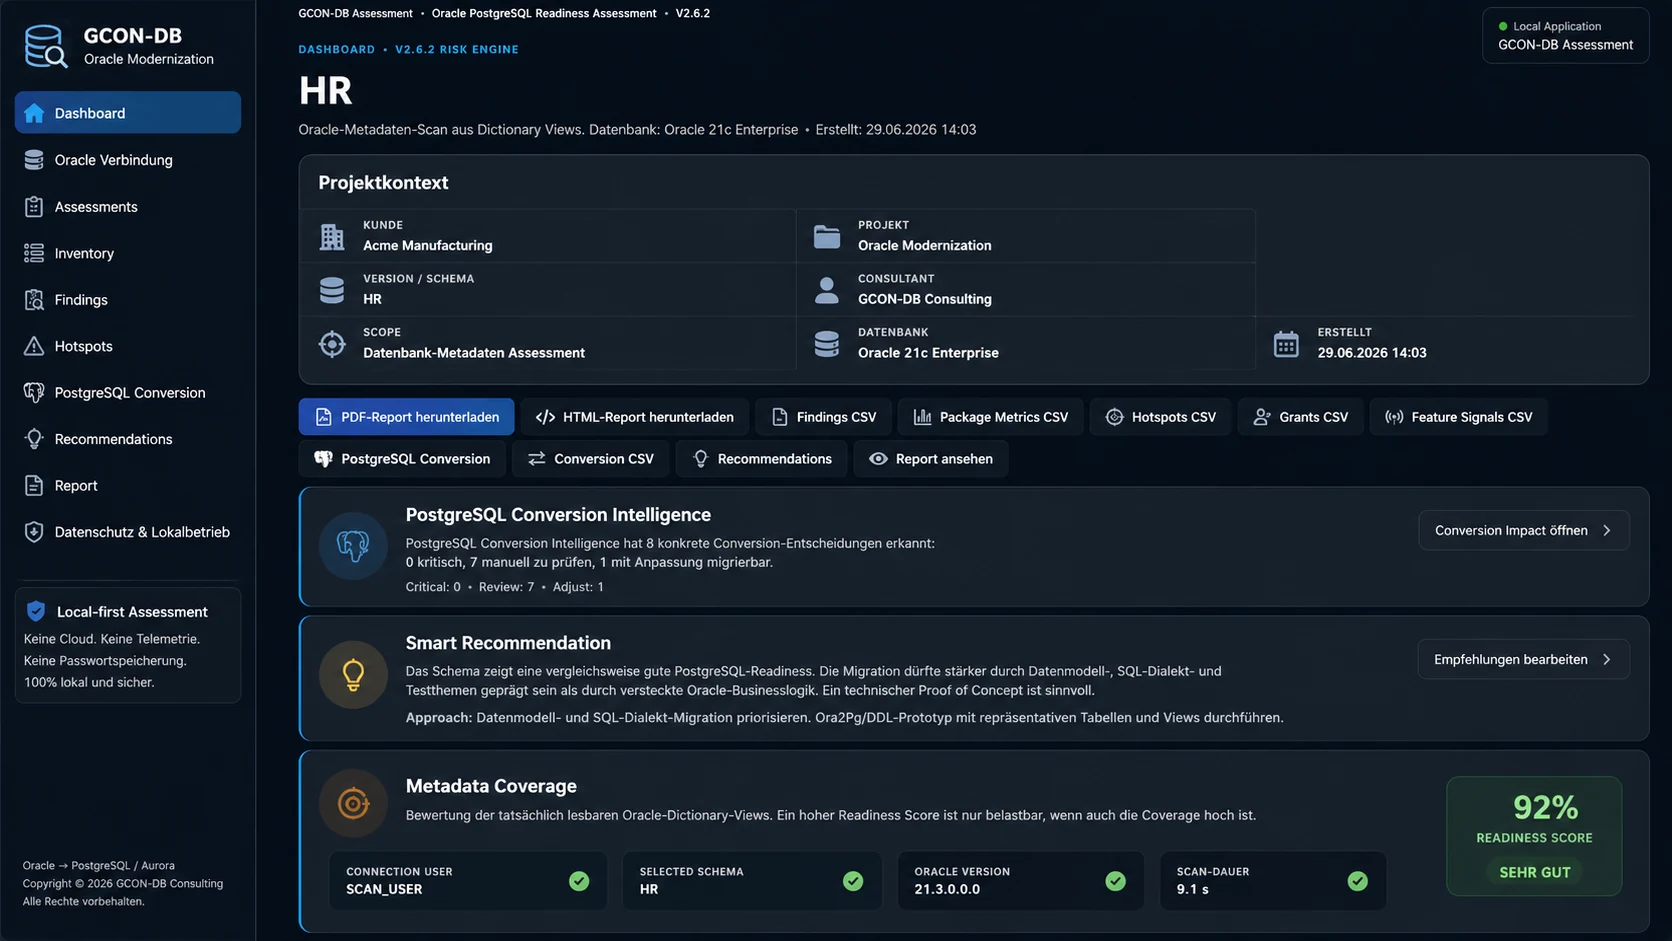Click the green check for Selected Schema
The height and width of the screenshot is (941, 1672).
coord(853,881)
